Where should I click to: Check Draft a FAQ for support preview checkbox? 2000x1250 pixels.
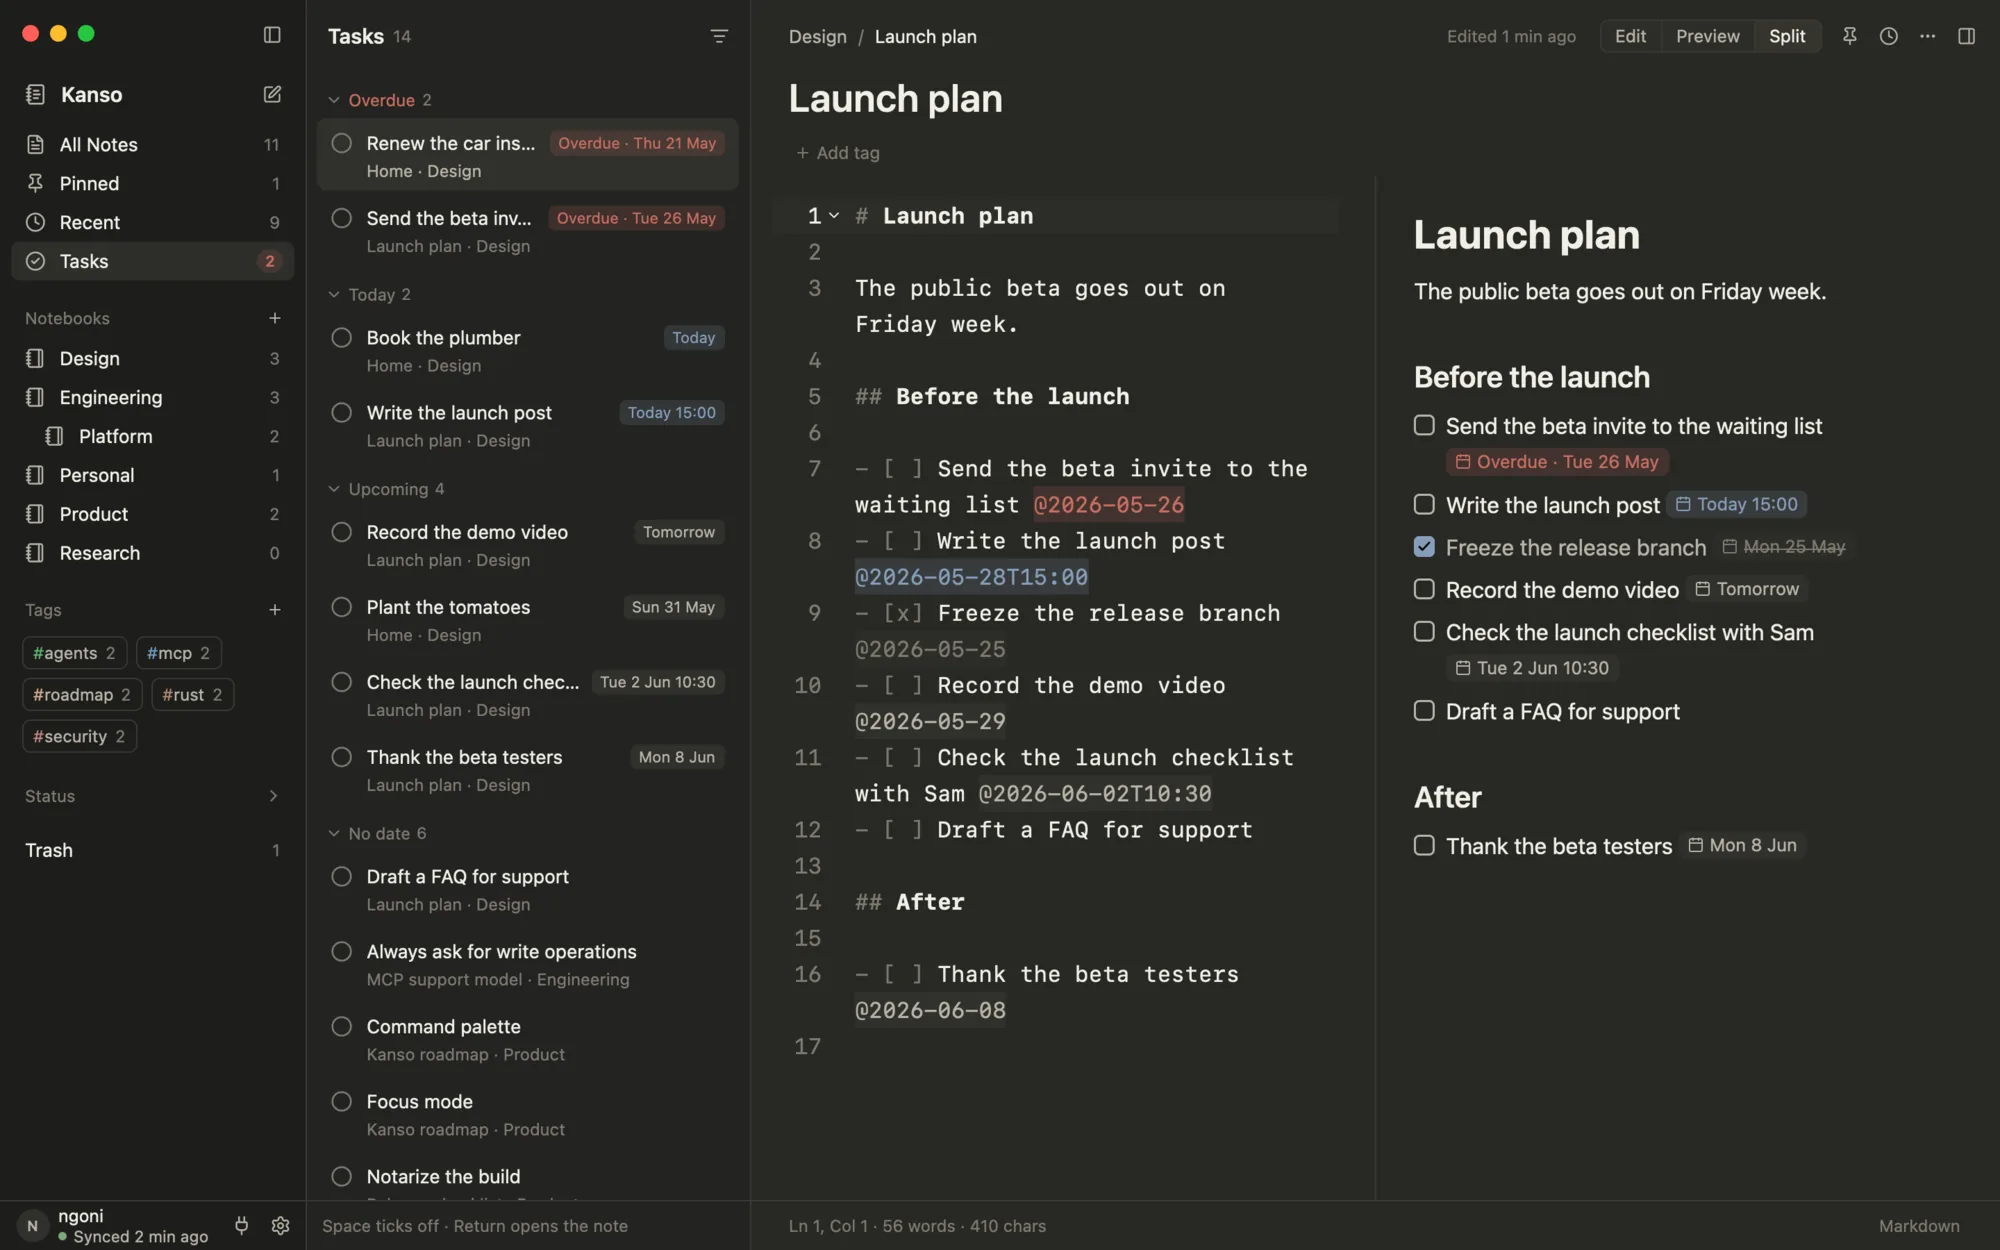1424,710
